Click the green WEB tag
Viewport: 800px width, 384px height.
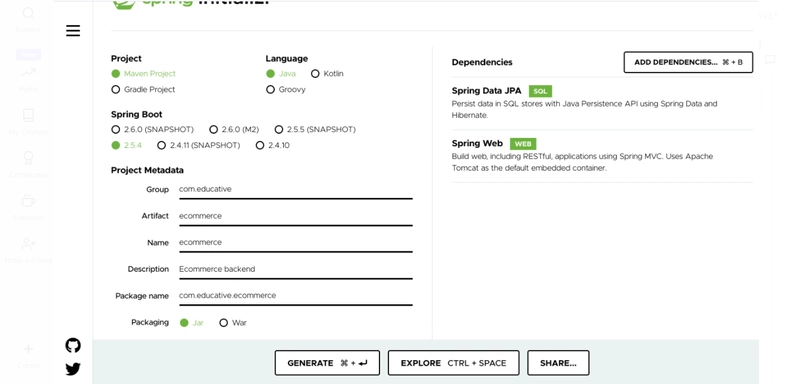(523, 144)
